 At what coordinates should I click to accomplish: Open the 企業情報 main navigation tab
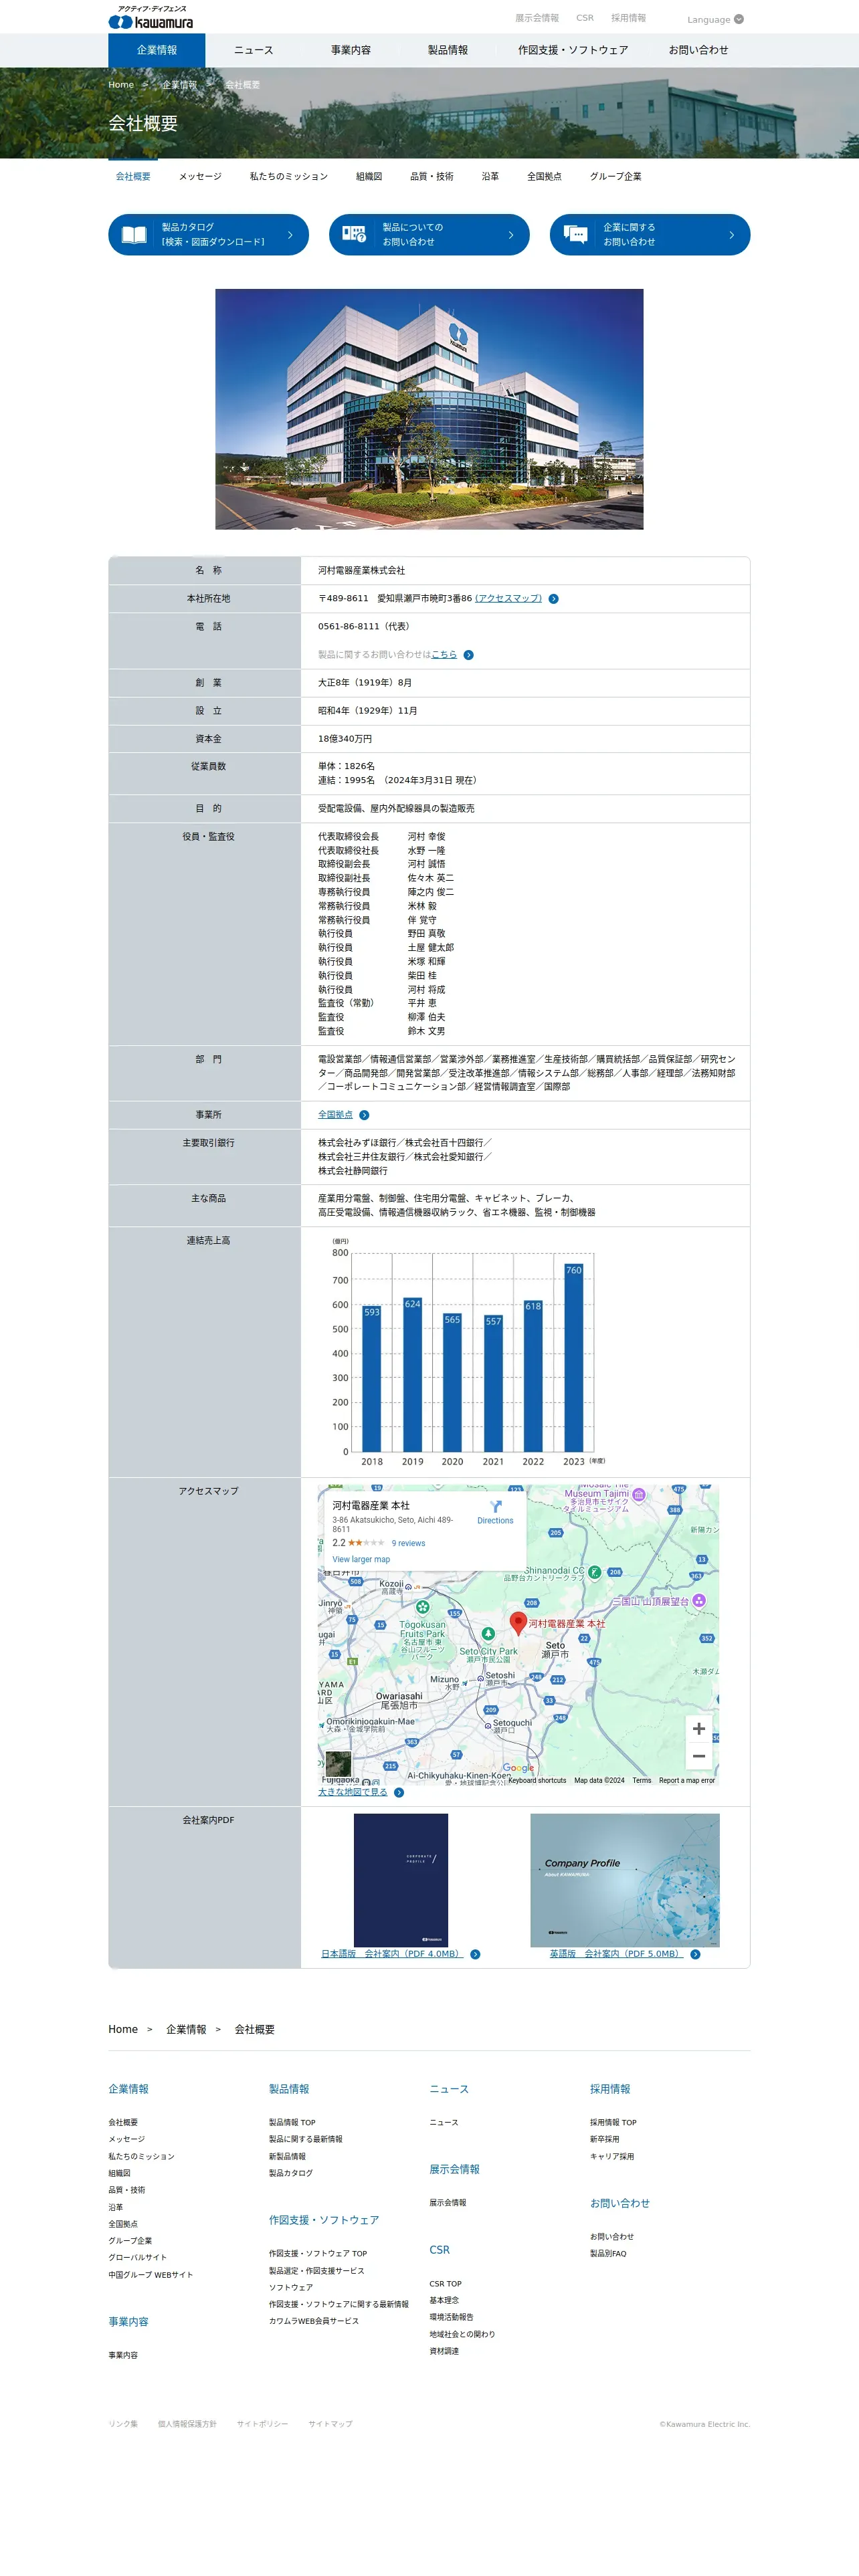tap(157, 50)
